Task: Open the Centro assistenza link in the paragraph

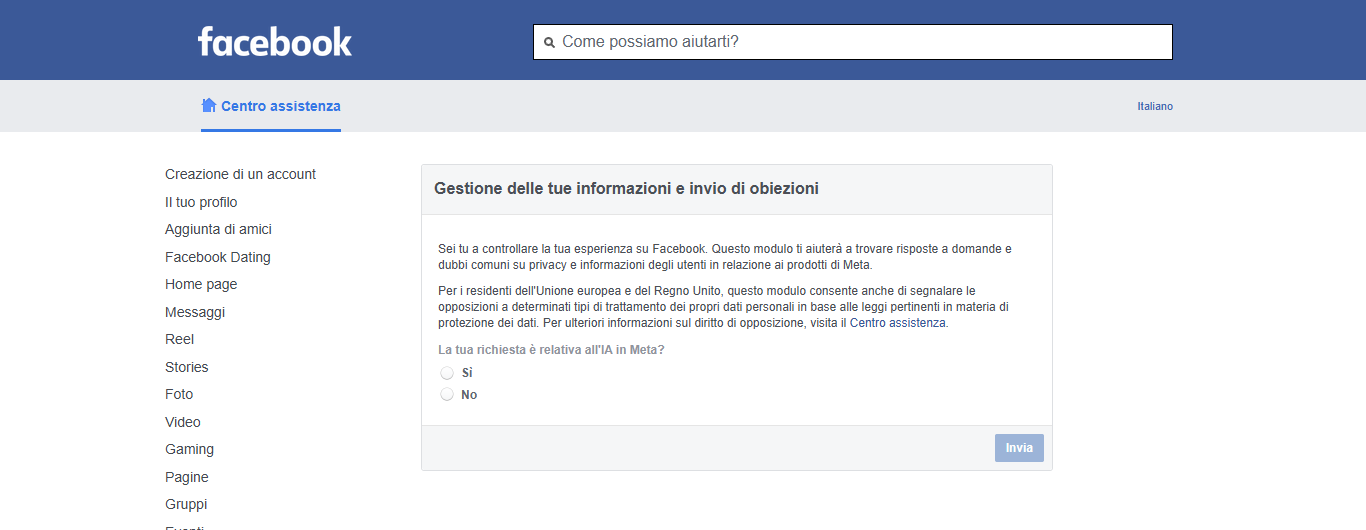Action: (897, 323)
